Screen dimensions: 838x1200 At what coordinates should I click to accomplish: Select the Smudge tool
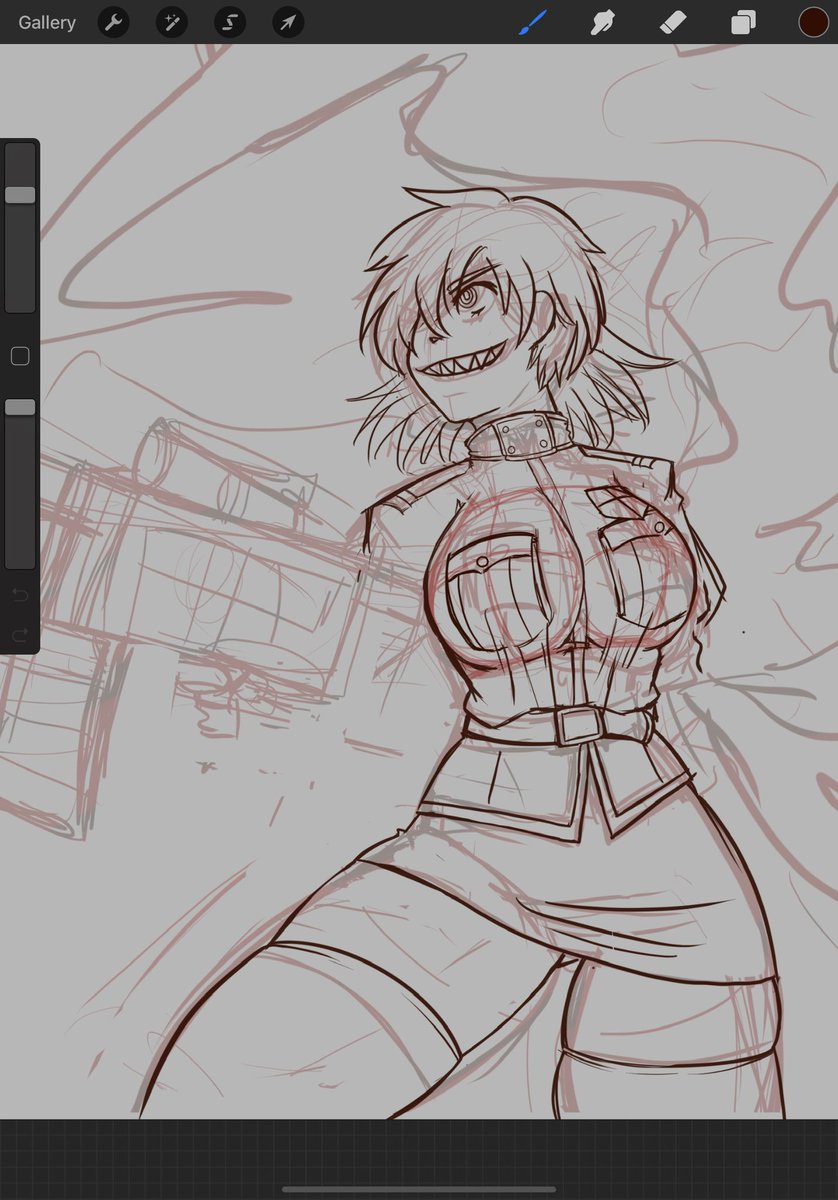point(602,22)
